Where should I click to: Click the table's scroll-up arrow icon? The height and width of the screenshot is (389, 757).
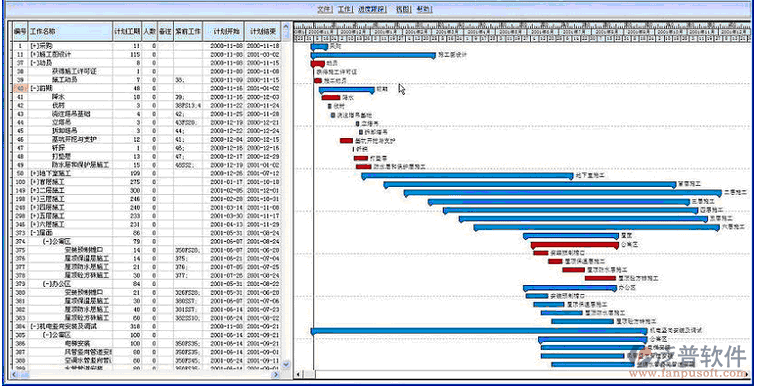click(x=285, y=27)
